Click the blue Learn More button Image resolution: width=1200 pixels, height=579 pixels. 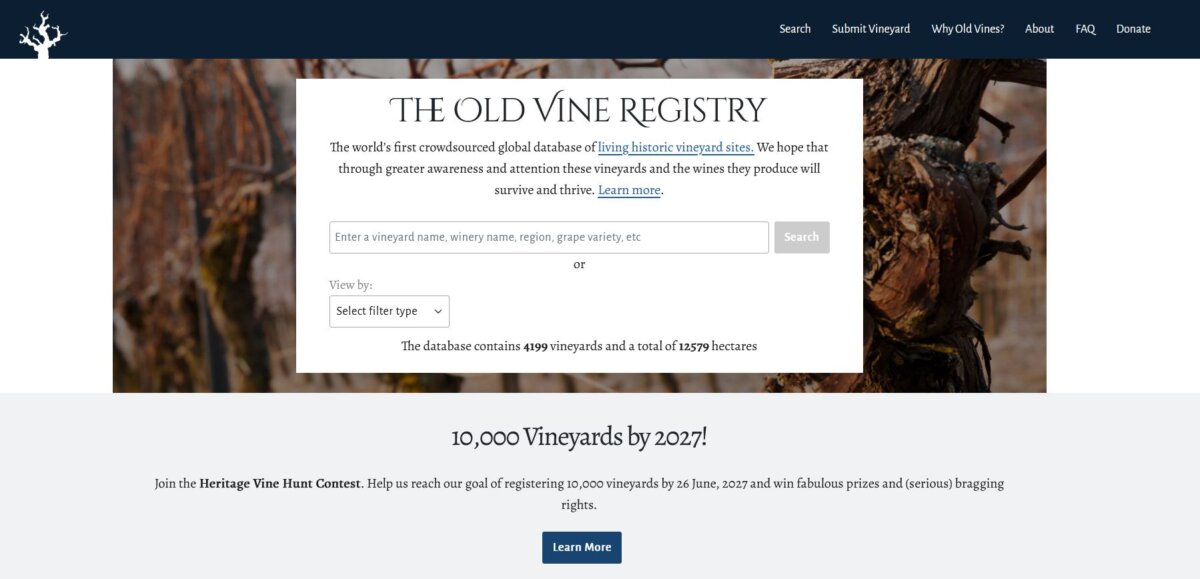click(x=582, y=547)
